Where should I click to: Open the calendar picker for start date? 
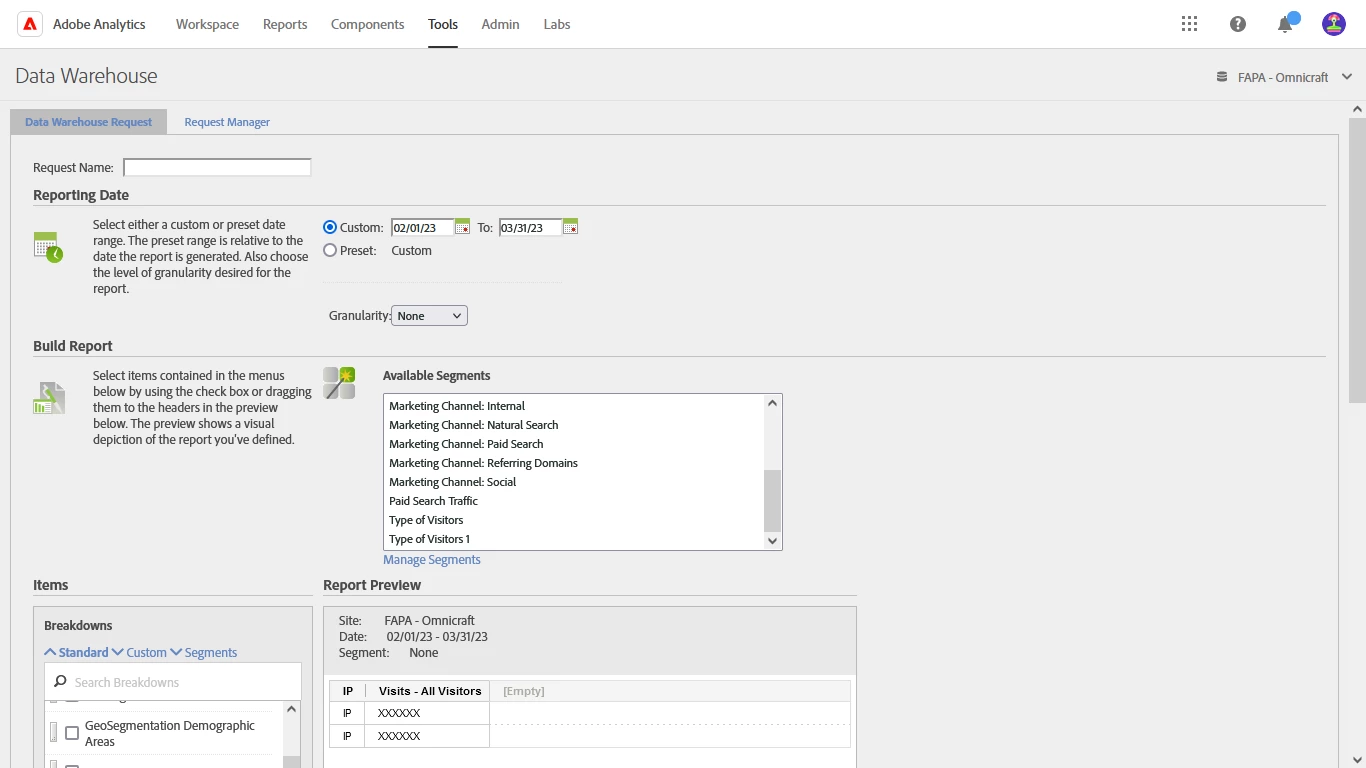[462, 227]
